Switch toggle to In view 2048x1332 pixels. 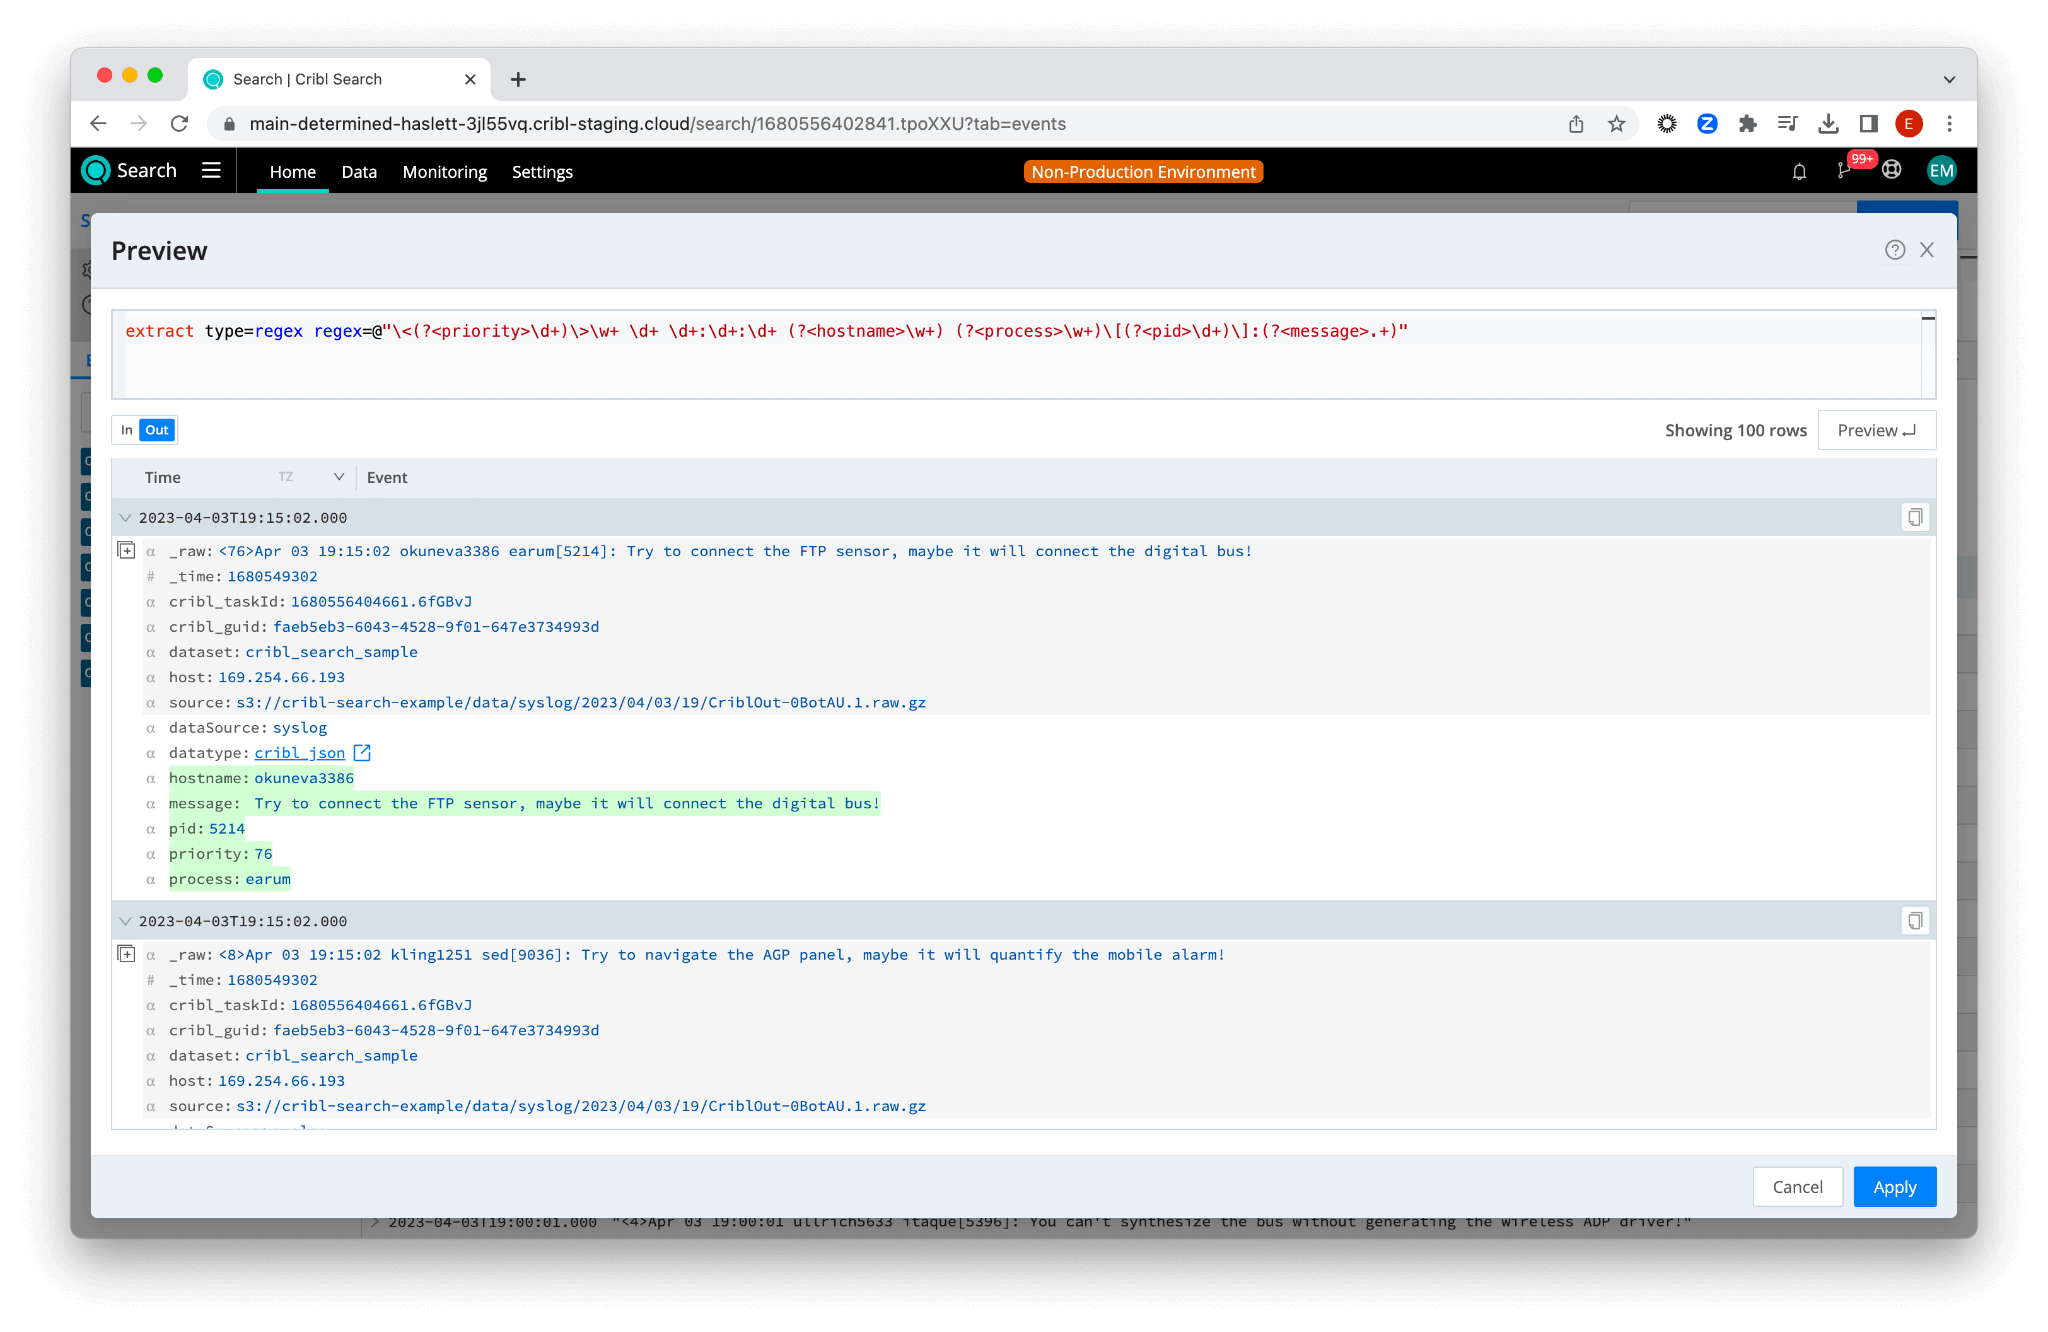127,430
